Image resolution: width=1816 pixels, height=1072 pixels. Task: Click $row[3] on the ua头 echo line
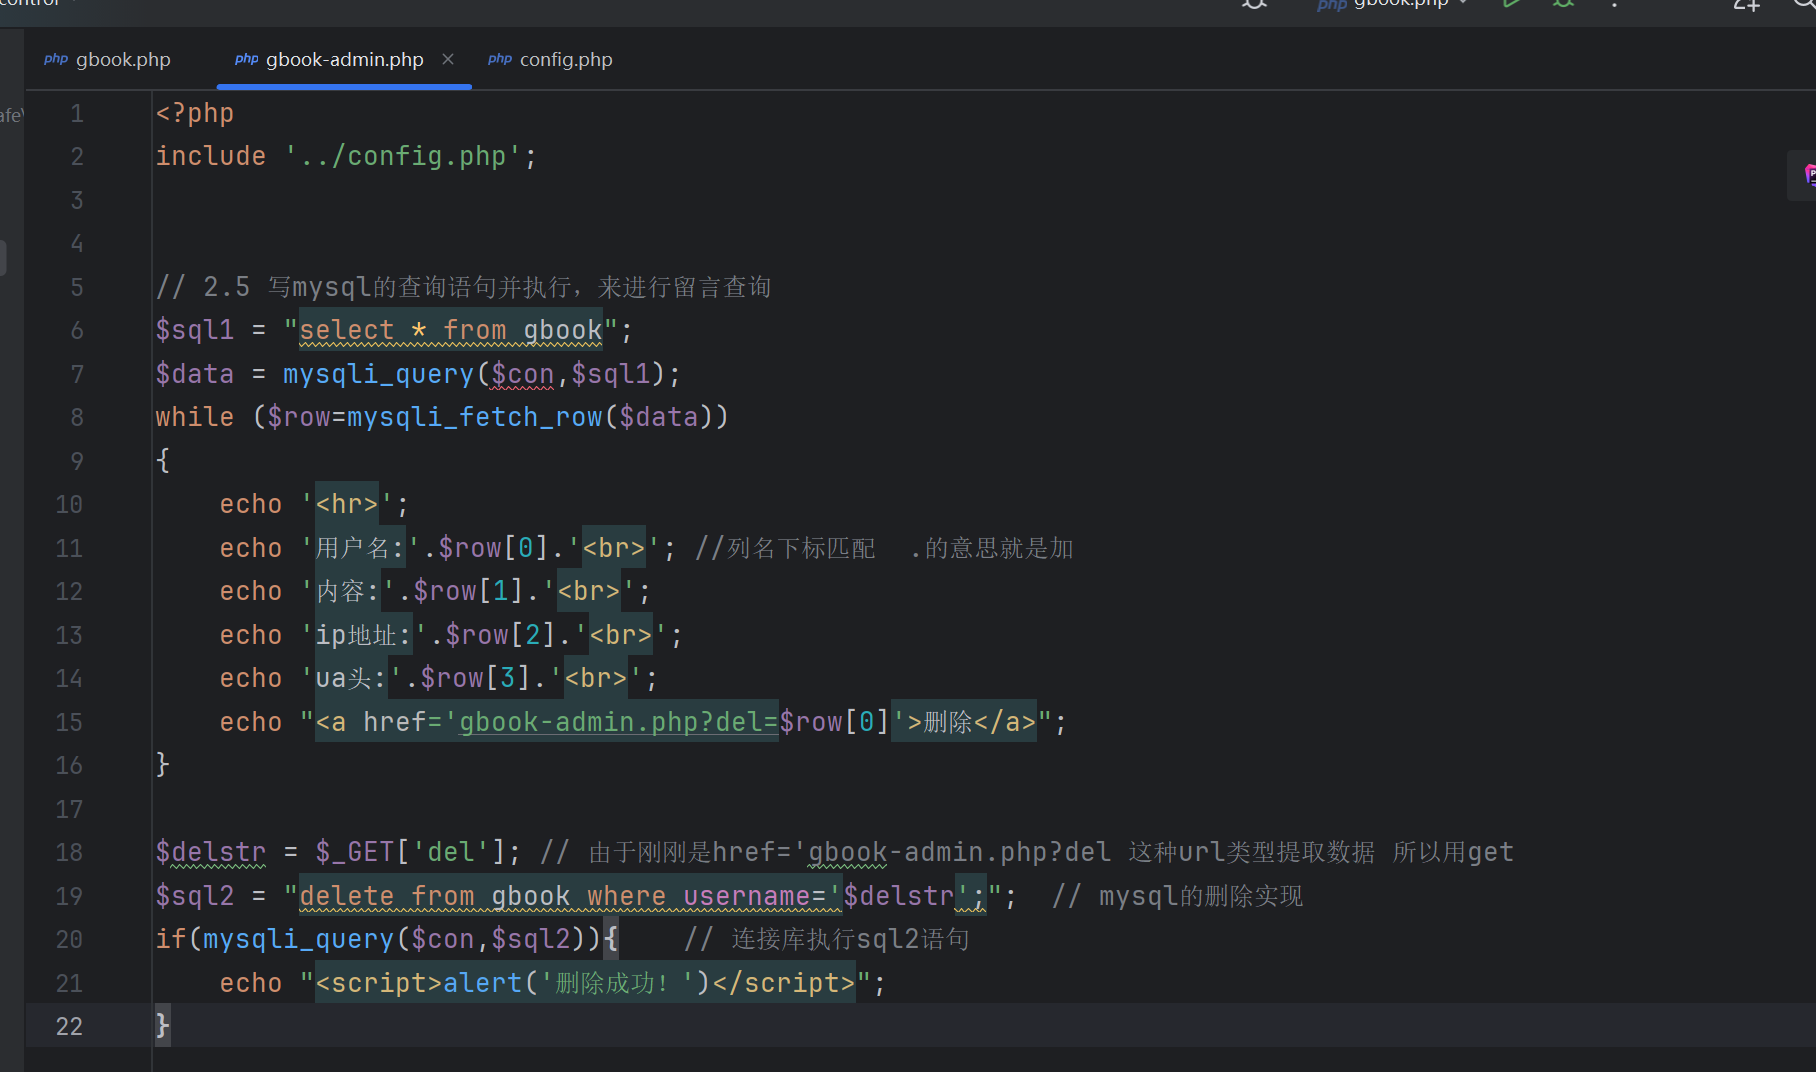point(476,678)
